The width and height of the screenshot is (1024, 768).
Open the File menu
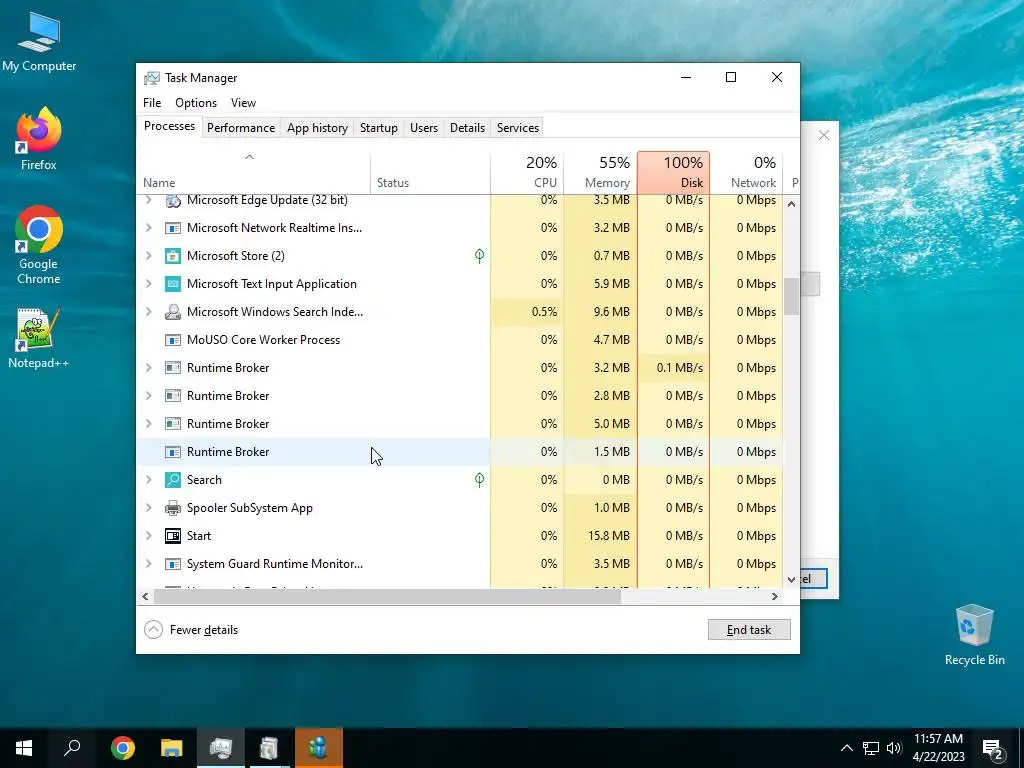pos(152,103)
